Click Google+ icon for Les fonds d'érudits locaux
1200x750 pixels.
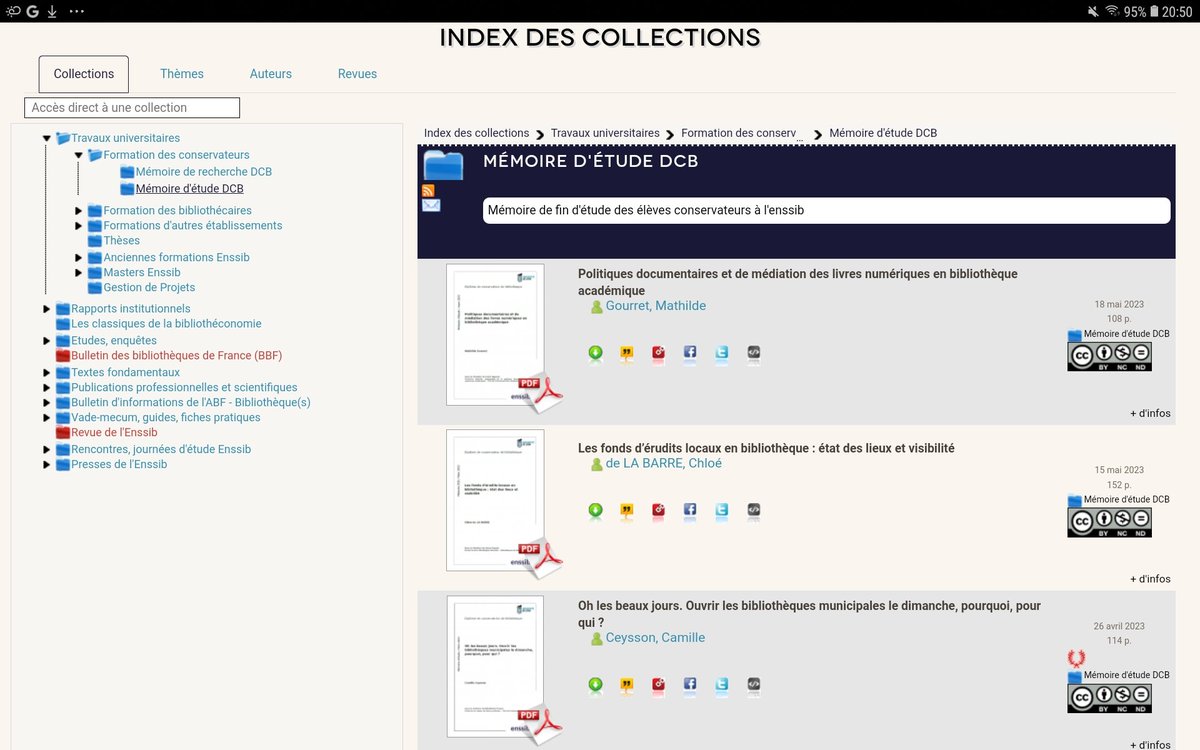(x=659, y=510)
